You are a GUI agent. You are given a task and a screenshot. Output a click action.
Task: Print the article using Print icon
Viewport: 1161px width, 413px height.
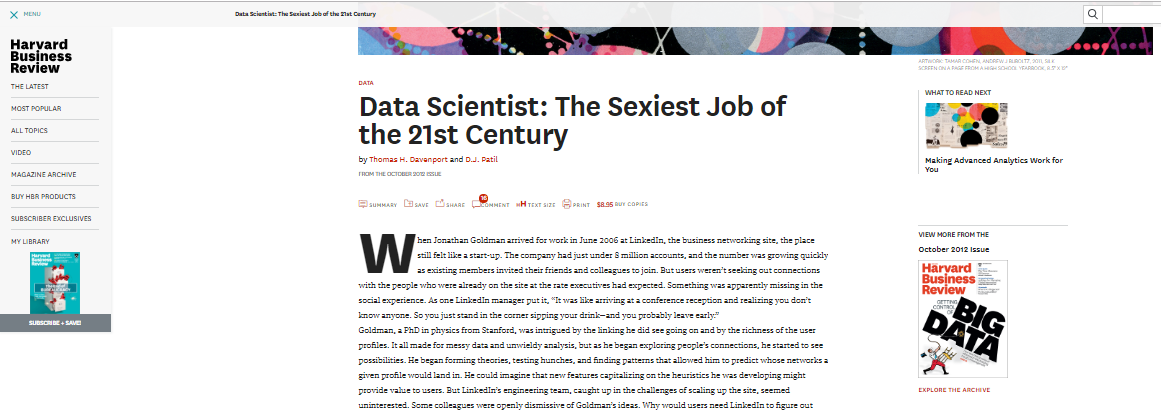click(x=567, y=204)
